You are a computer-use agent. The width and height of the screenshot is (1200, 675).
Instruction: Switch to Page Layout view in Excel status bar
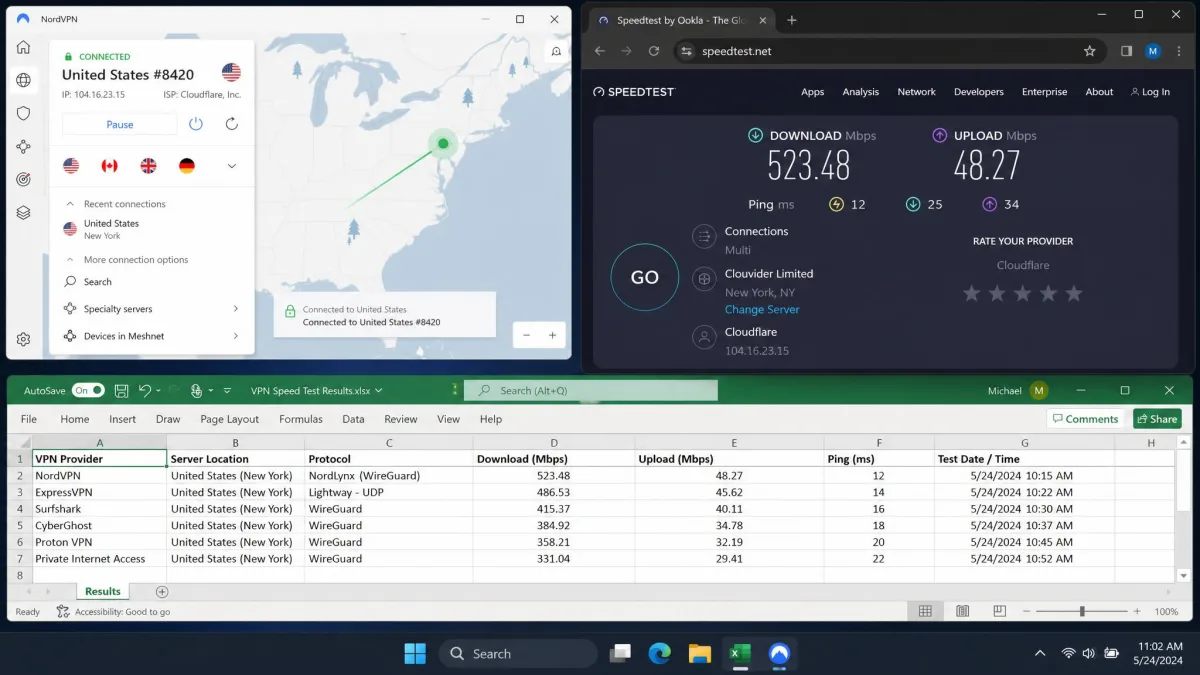(962, 611)
